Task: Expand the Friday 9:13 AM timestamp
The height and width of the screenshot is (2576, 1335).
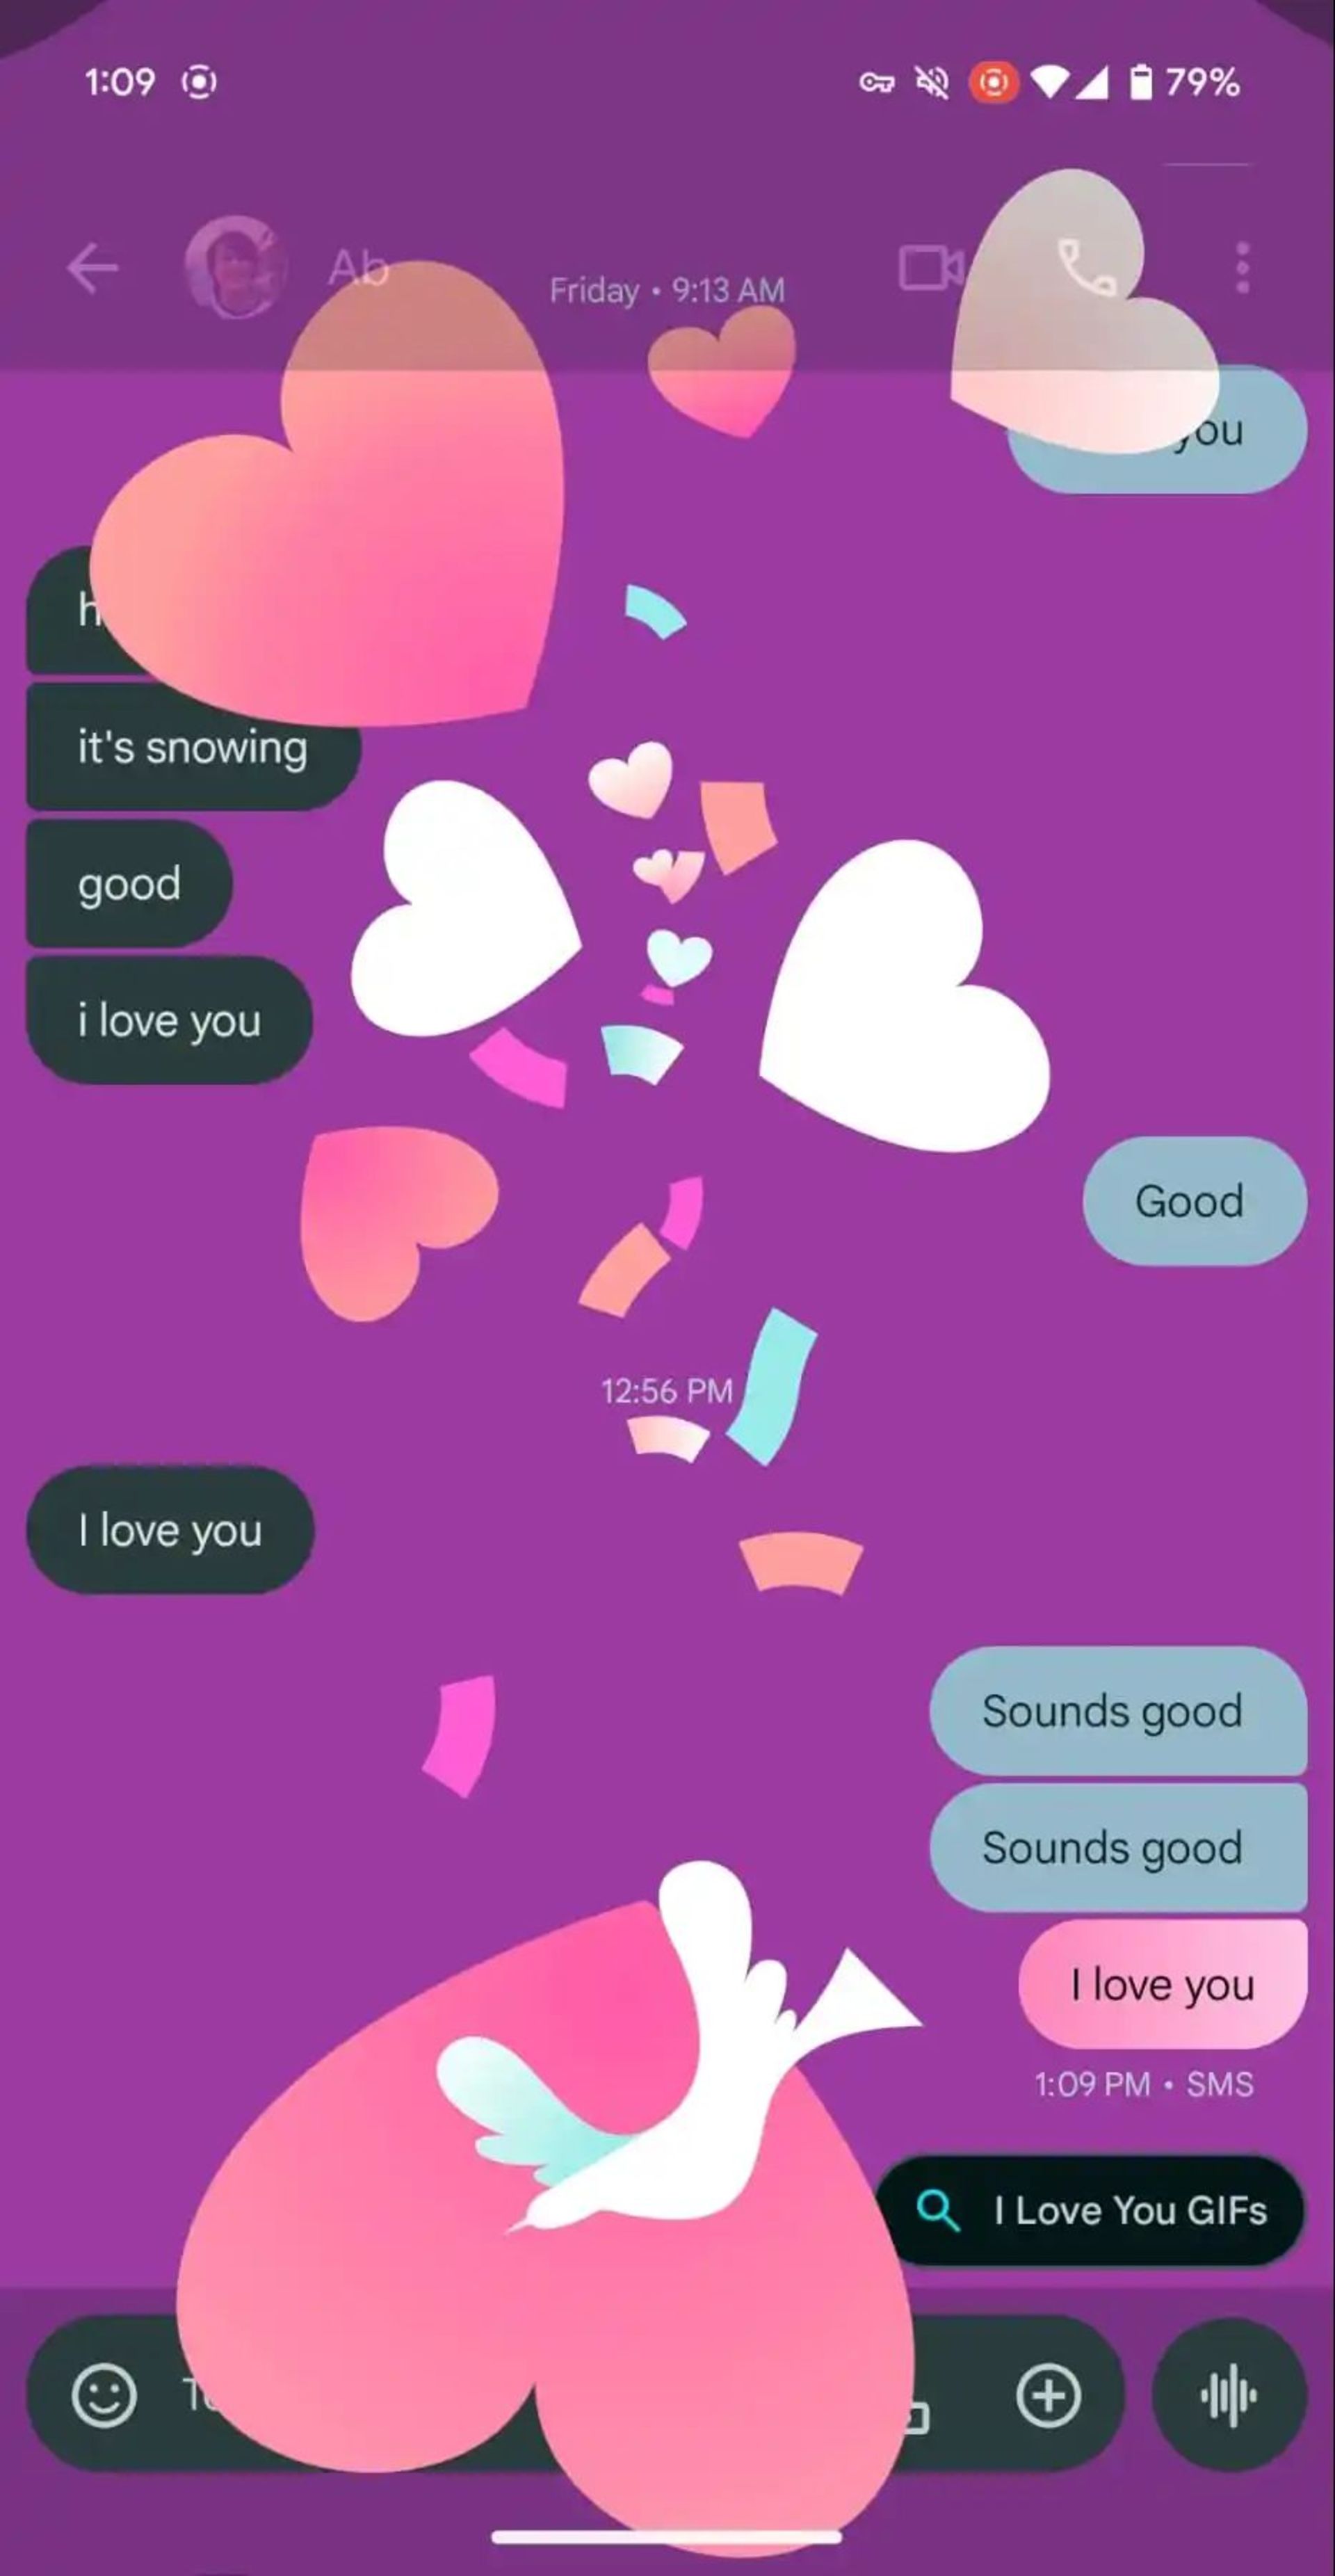Action: click(667, 288)
